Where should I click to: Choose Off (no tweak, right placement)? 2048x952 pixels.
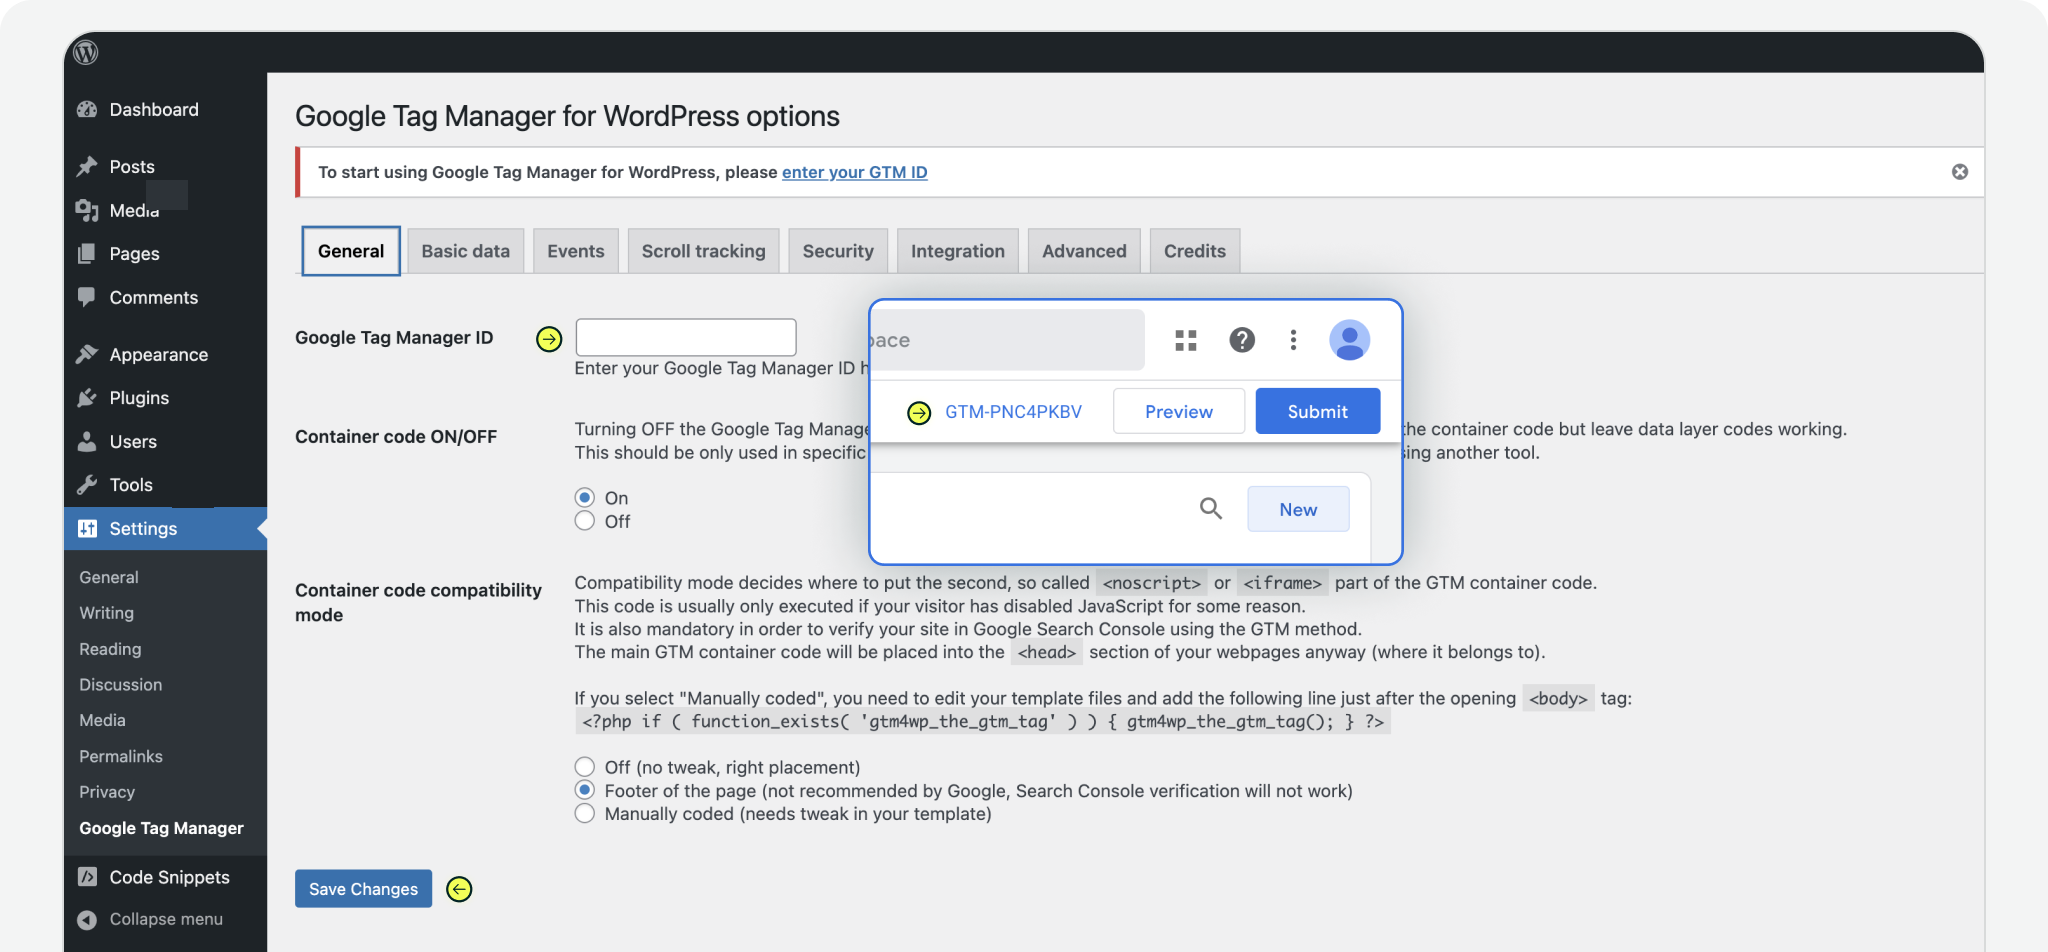click(585, 767)
